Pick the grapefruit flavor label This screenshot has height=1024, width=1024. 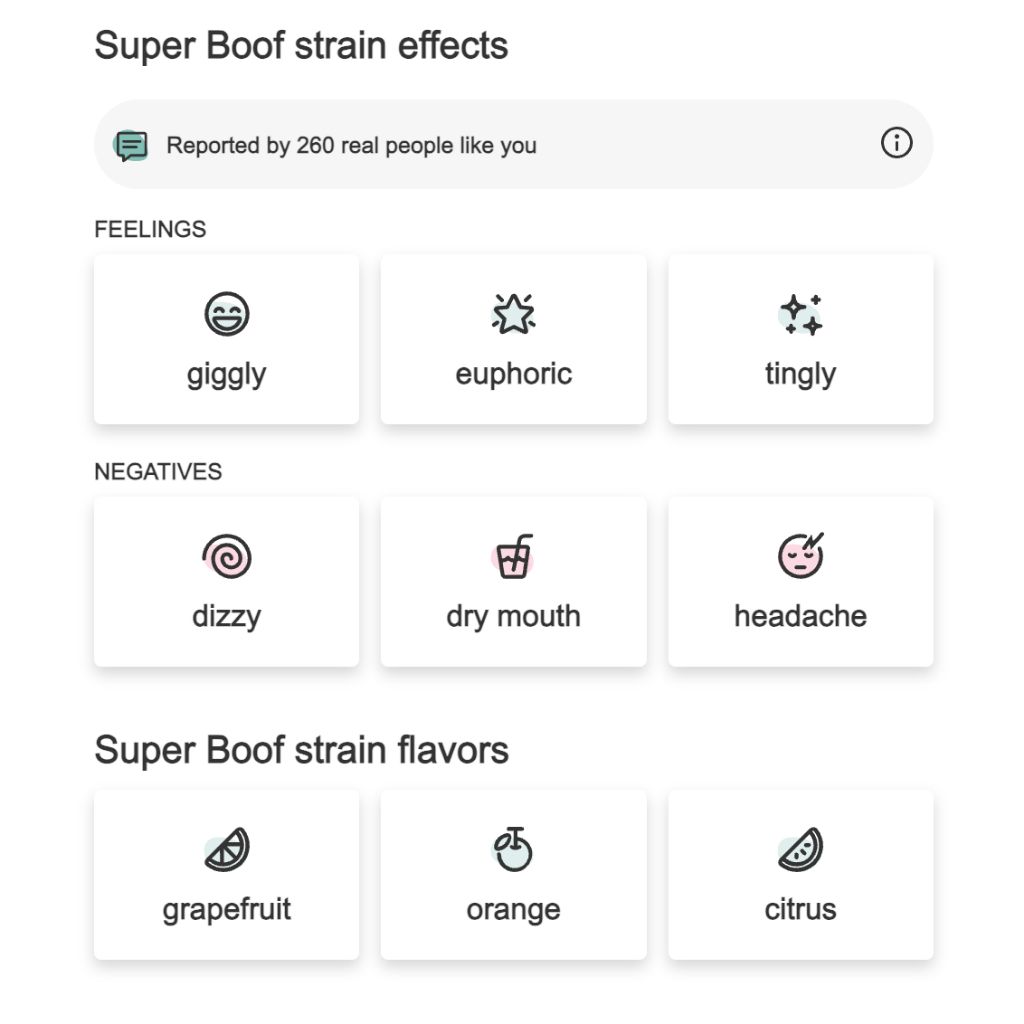pos(227,910)
